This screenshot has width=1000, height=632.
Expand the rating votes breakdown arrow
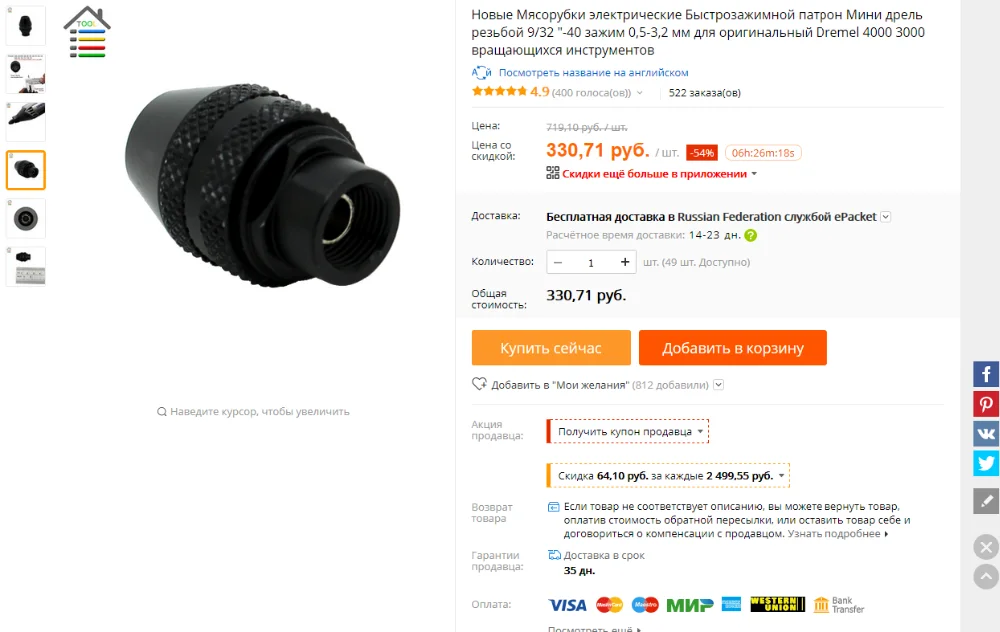[x=640, y=93]
